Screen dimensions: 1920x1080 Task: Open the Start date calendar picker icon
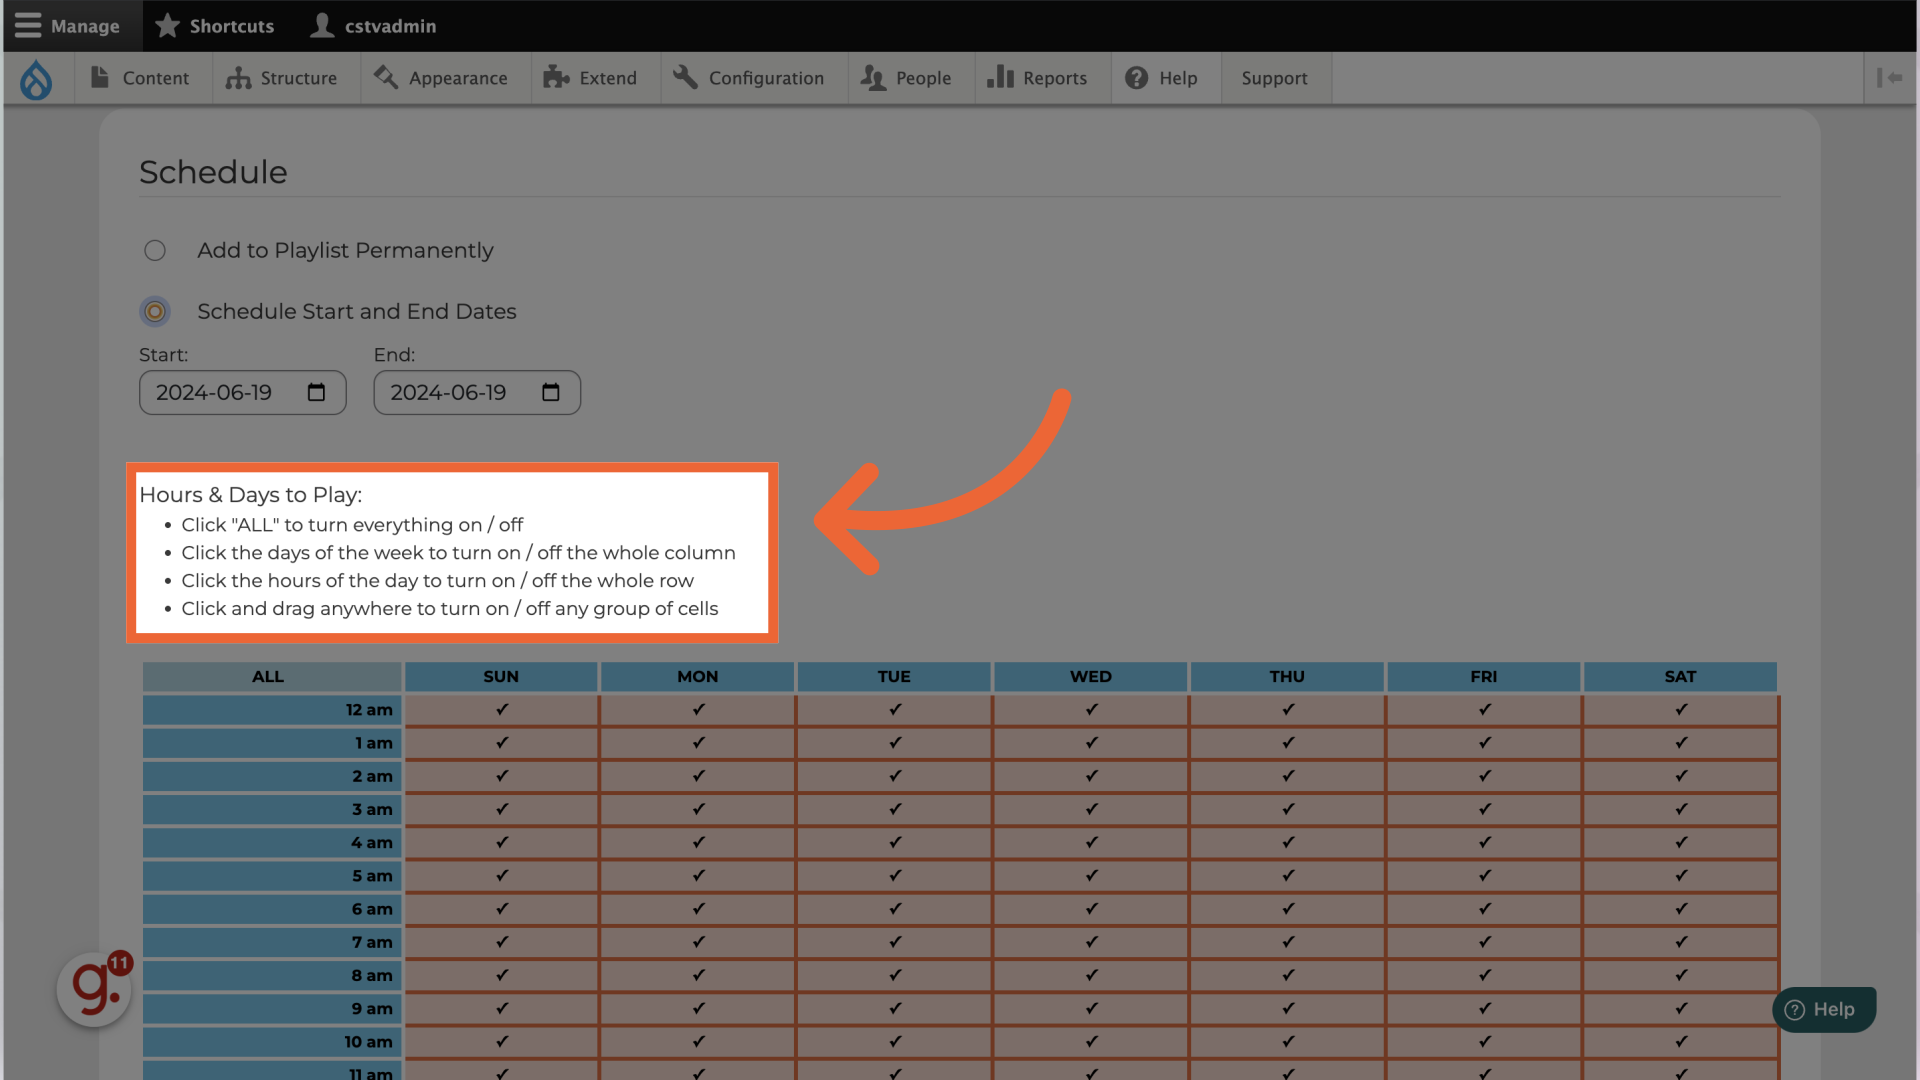coord(316,392)
